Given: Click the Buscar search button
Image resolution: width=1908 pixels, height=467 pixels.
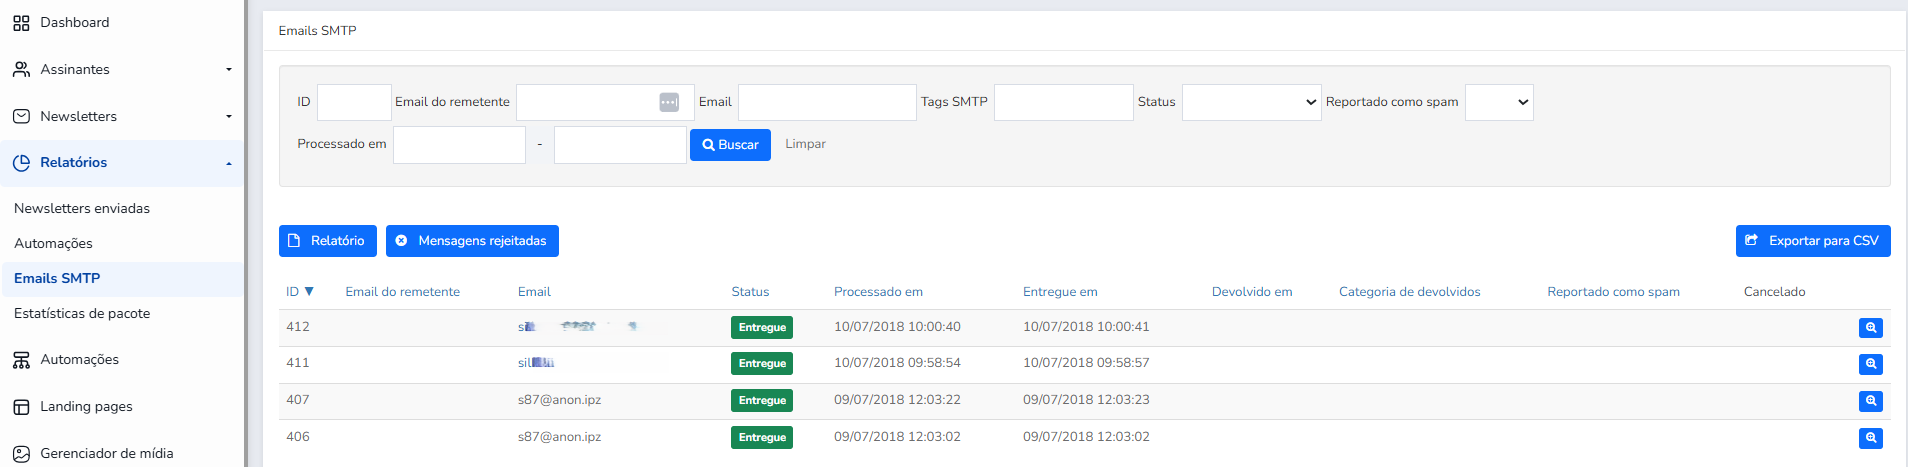Looking at the screenshot, I should click(x=730, y=145).
